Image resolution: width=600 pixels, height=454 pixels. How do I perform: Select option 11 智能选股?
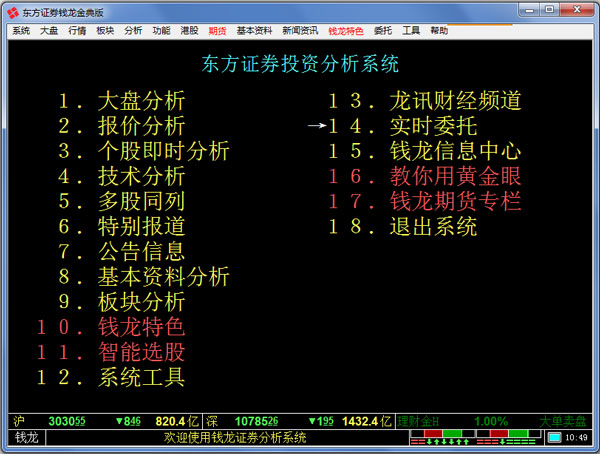pos(111,352)
